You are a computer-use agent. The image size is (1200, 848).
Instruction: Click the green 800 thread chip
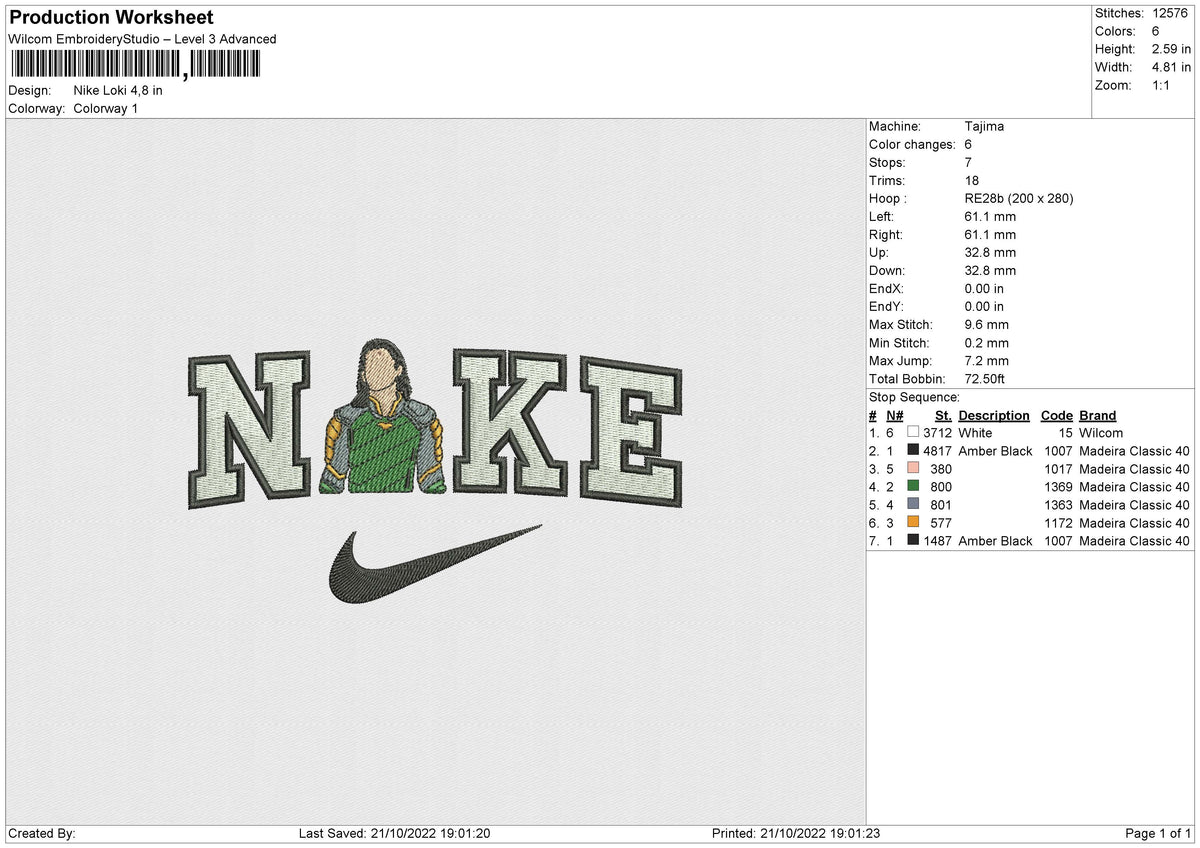pyautogui.click(x=912, y=487)
